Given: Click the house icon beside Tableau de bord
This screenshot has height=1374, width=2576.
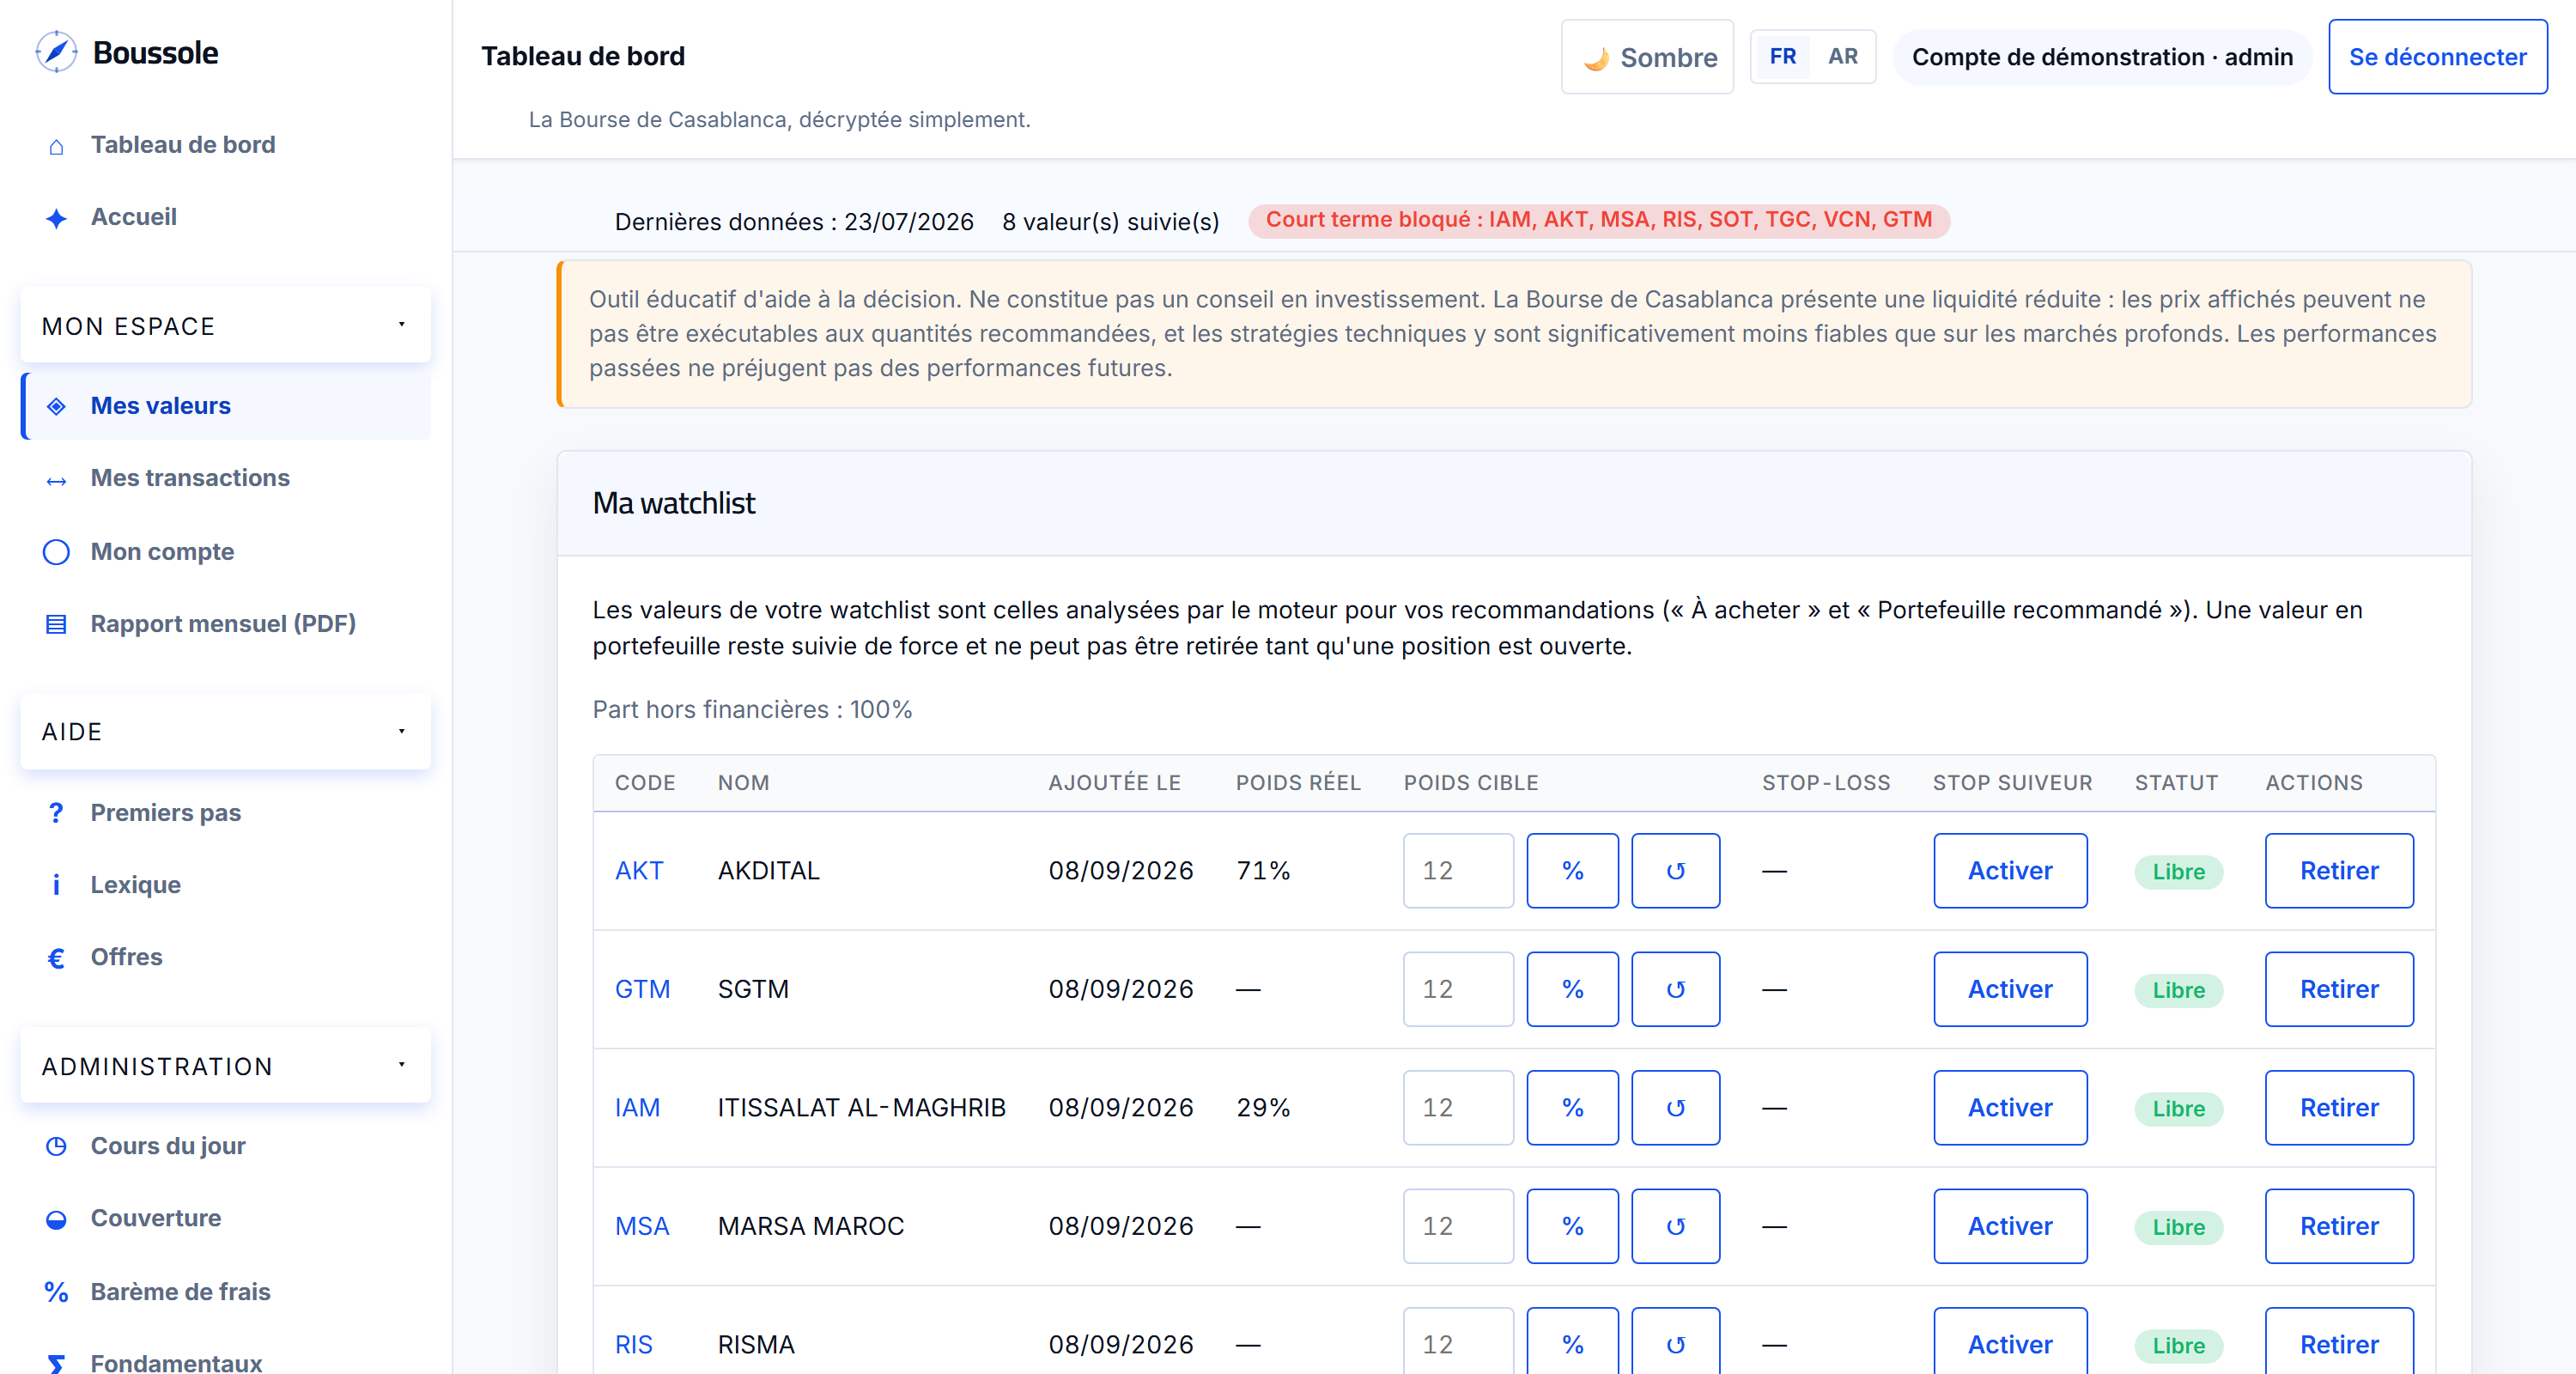Looking at the screenshot, I should (x=56, y=146).
